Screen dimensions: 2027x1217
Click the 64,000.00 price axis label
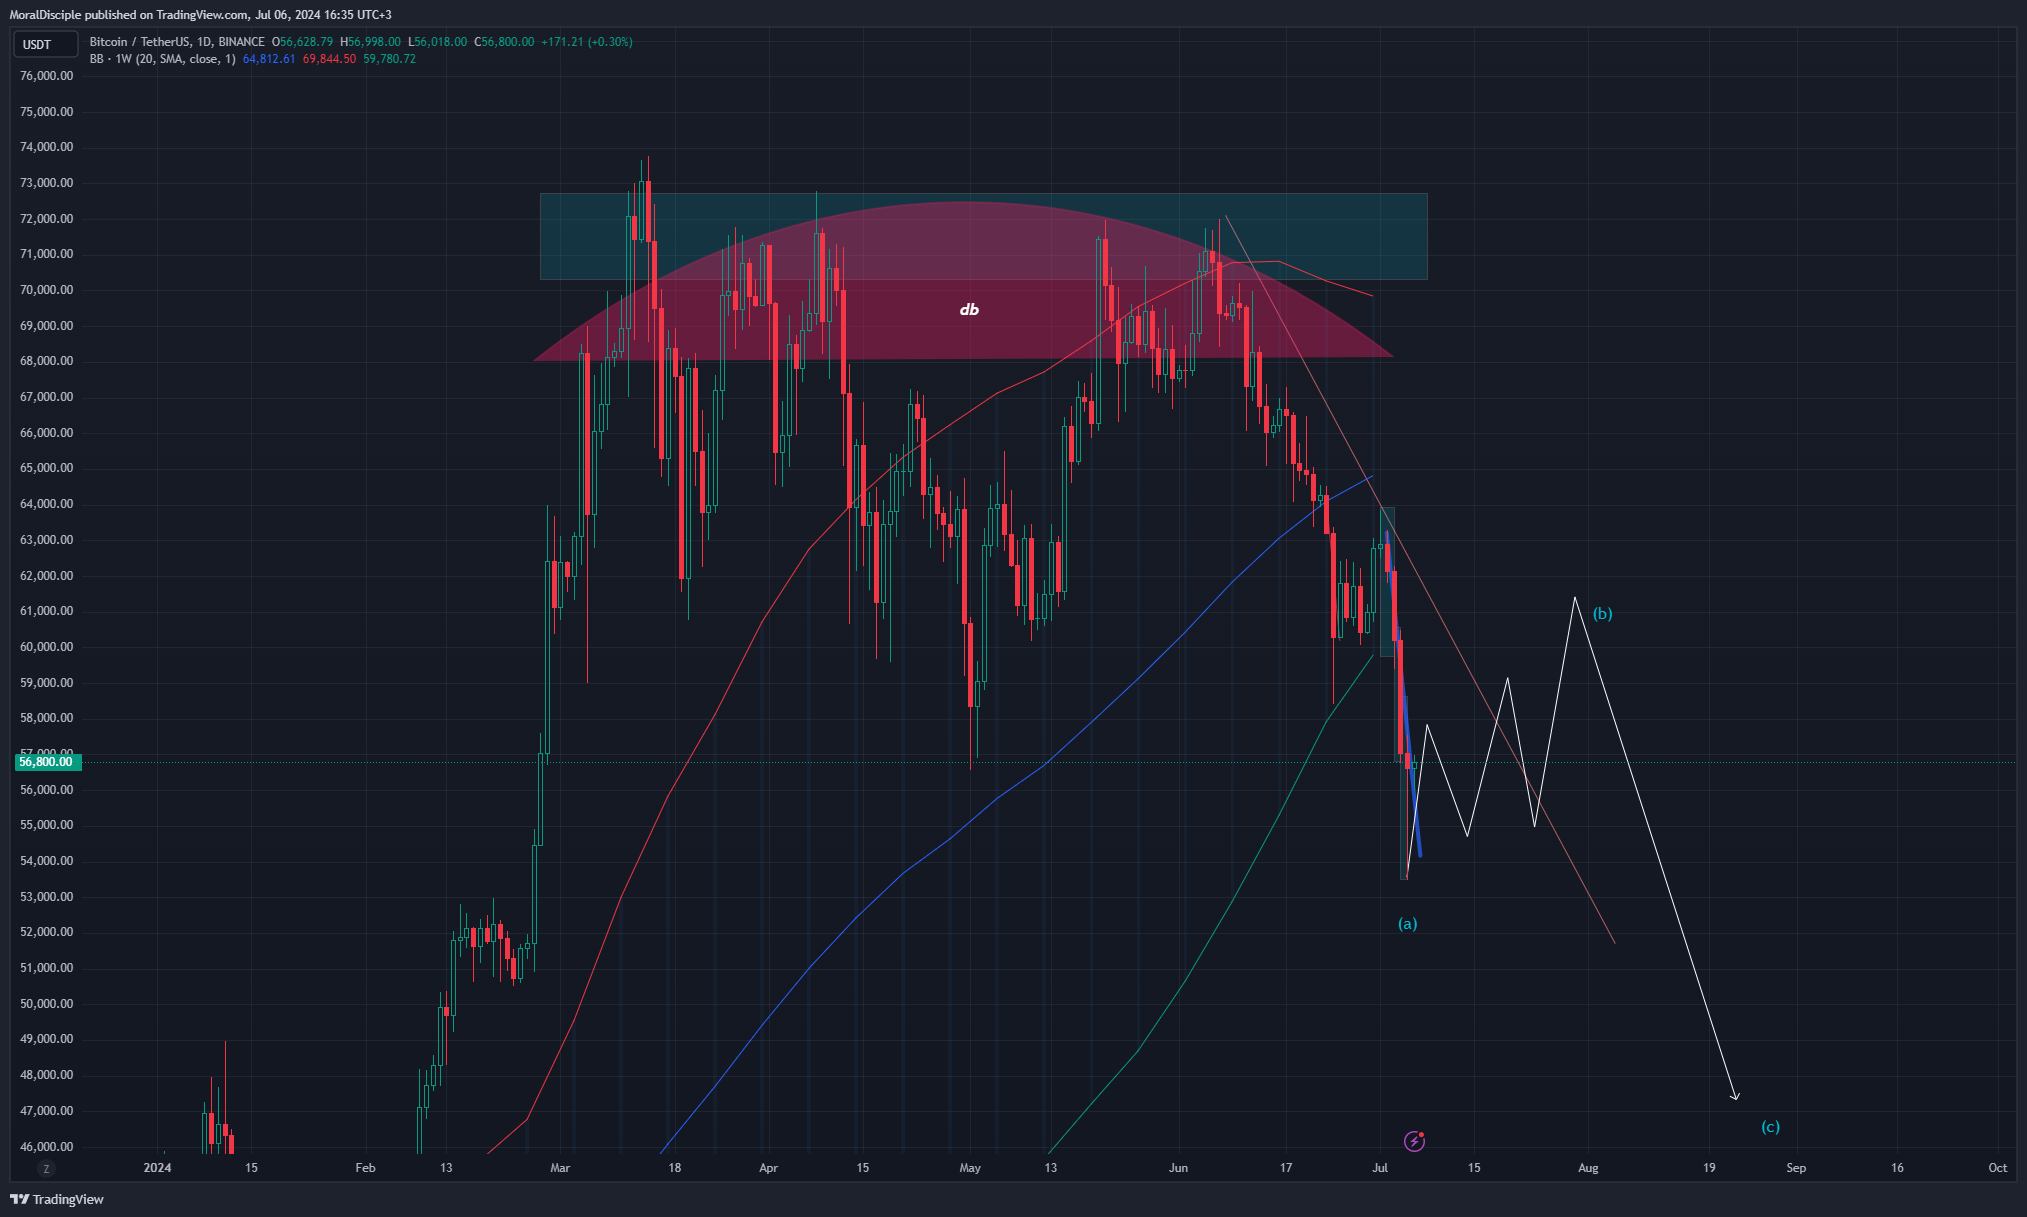[x=47, y=504]
